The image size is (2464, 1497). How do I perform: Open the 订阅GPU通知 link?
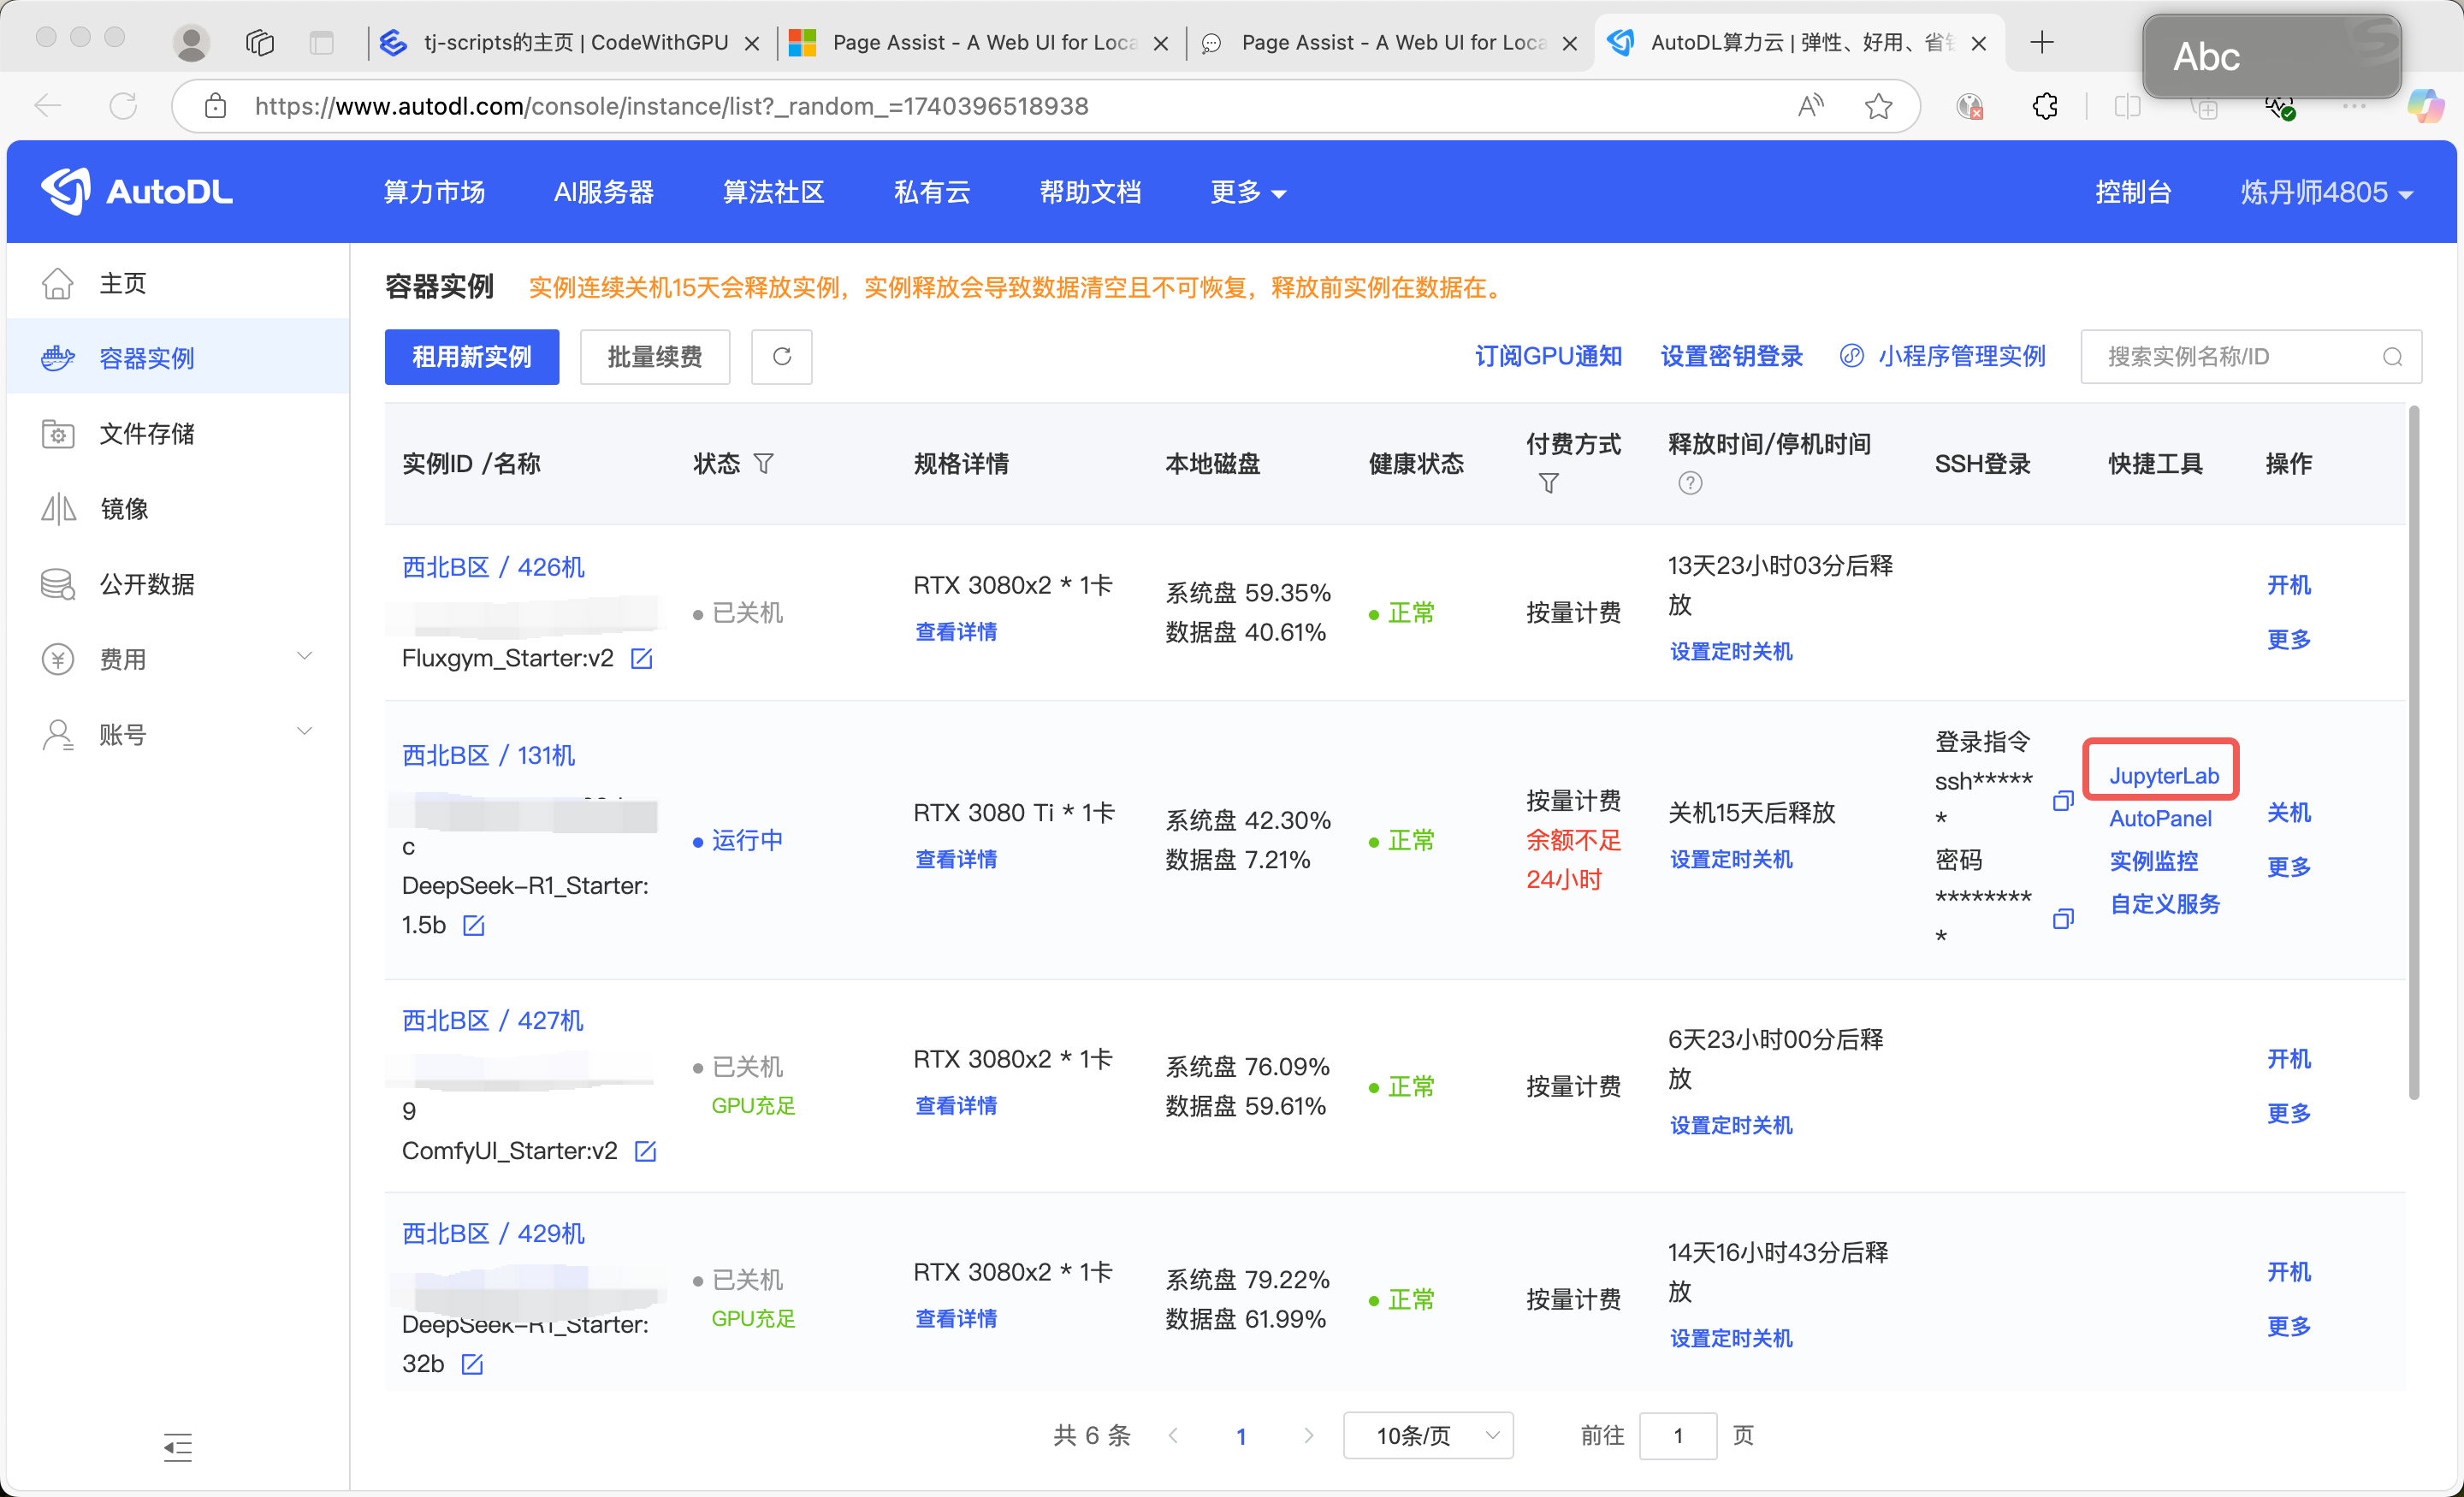1548,357
